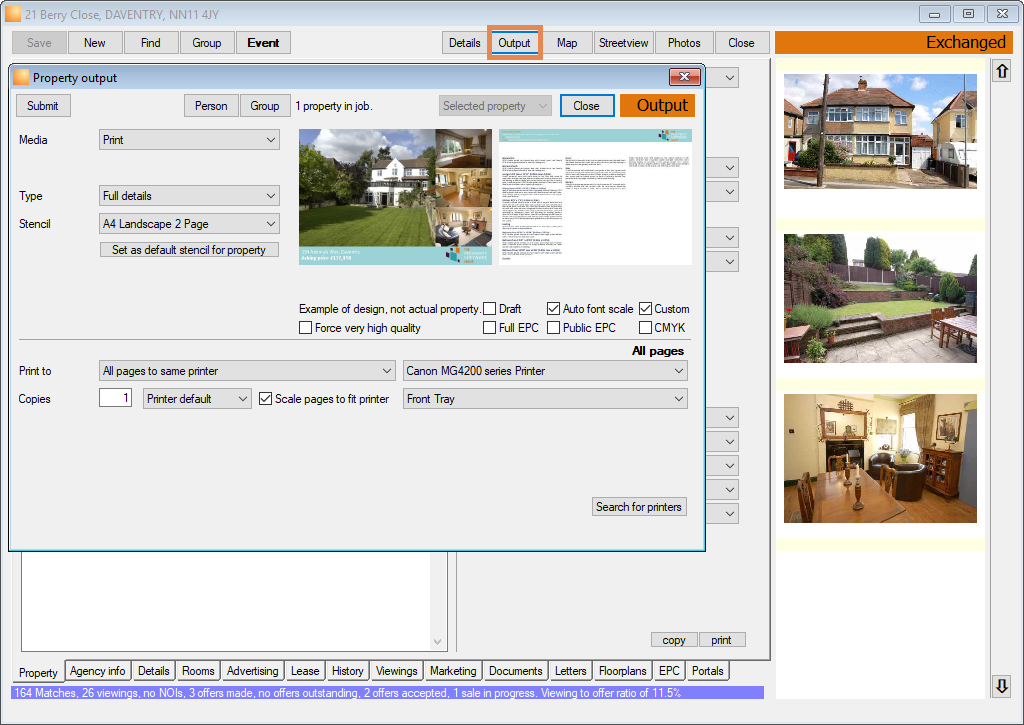Click the stencil second page text preview

coord(595,197)
